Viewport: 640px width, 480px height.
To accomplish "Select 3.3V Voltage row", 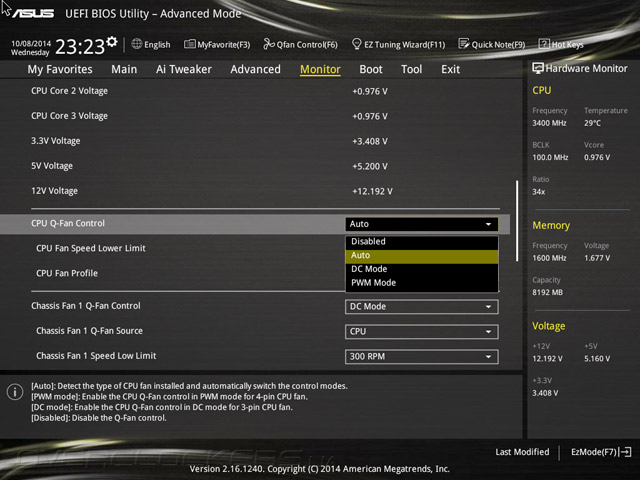I will click(x=255, y=141).
